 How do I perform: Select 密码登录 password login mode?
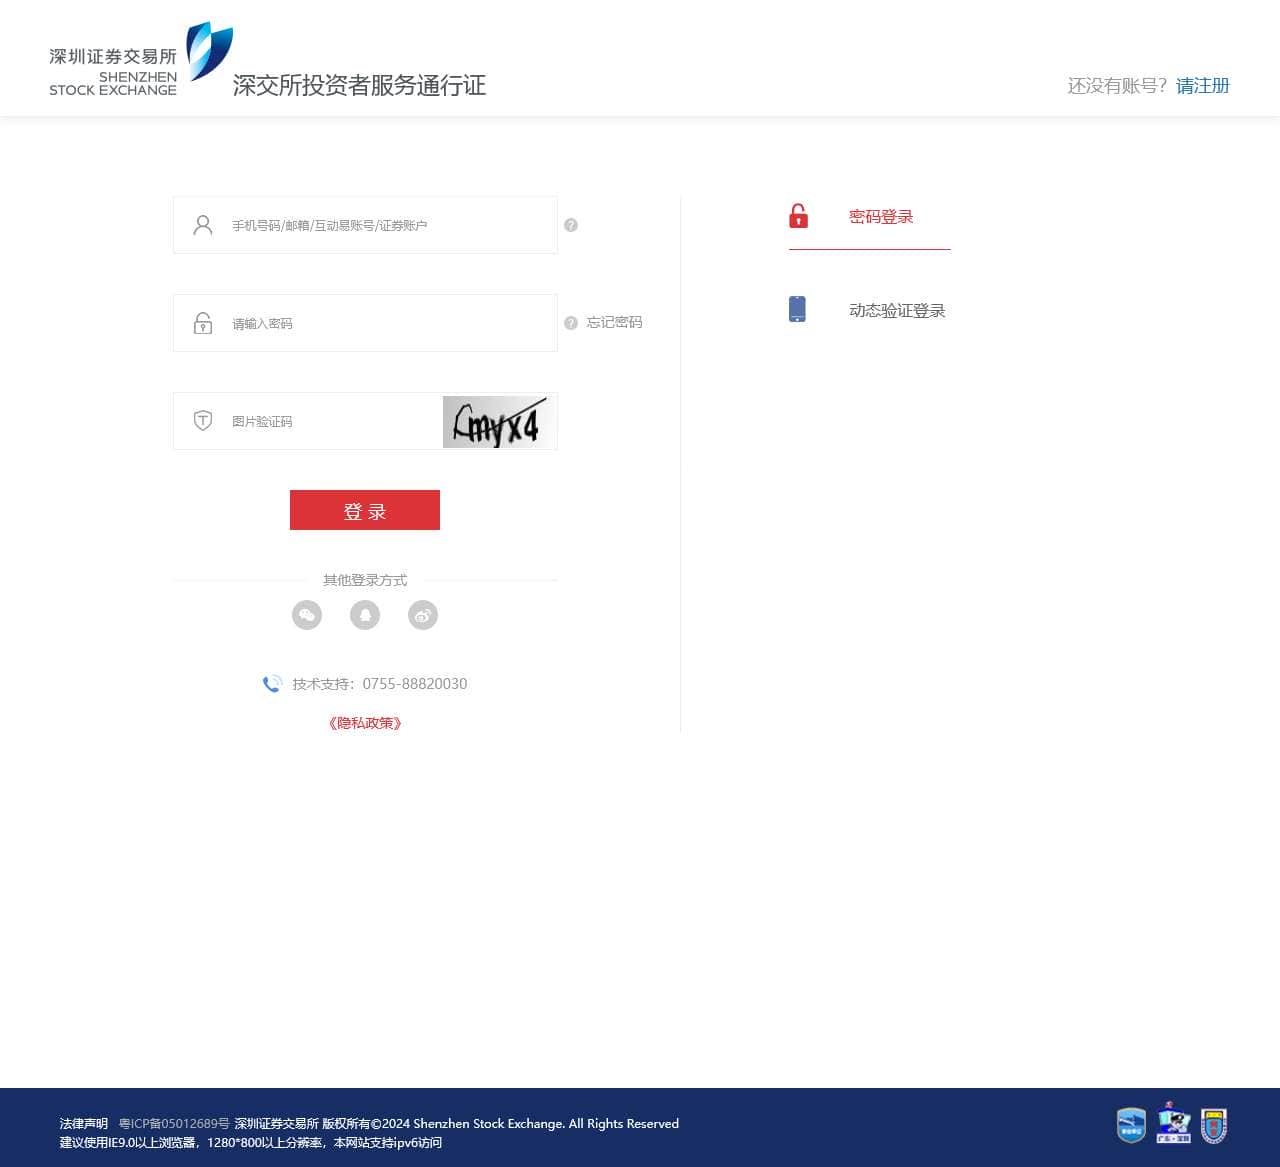coord(881,217)
